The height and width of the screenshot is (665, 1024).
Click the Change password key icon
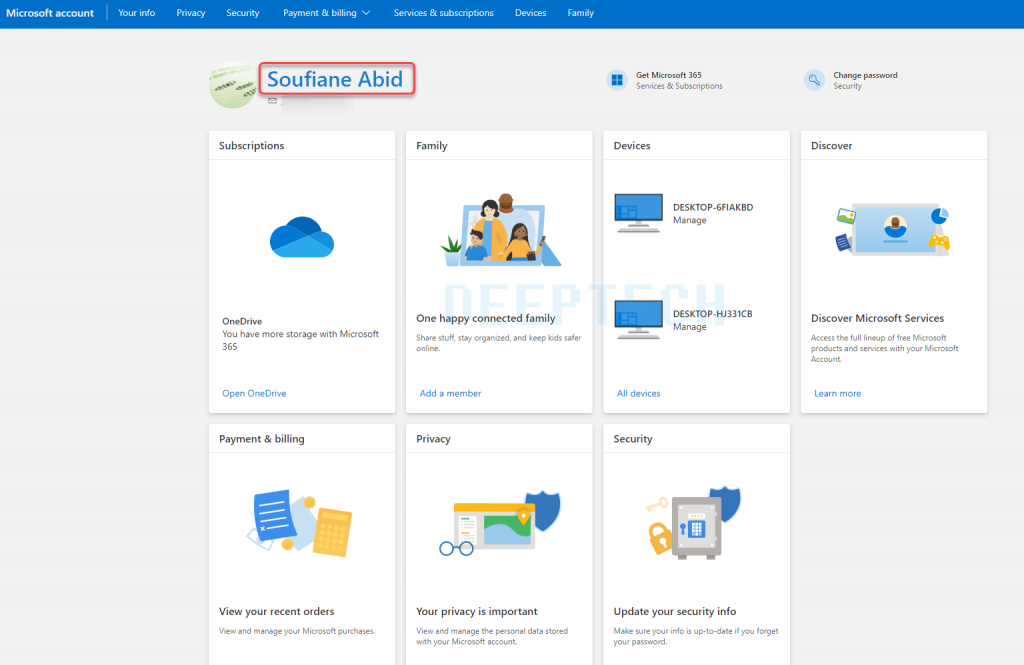coord(814,80)
